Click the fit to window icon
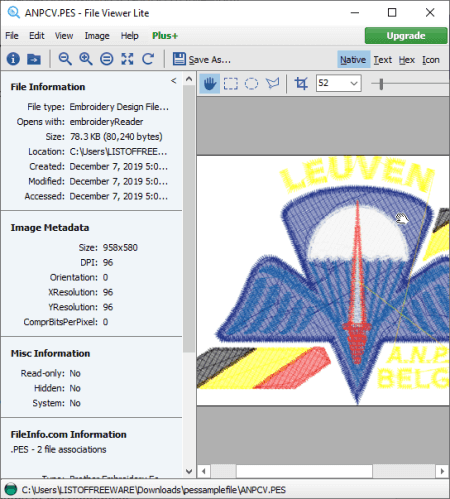The height and width of the screenshot is (499, 450). tap(127, 59)
